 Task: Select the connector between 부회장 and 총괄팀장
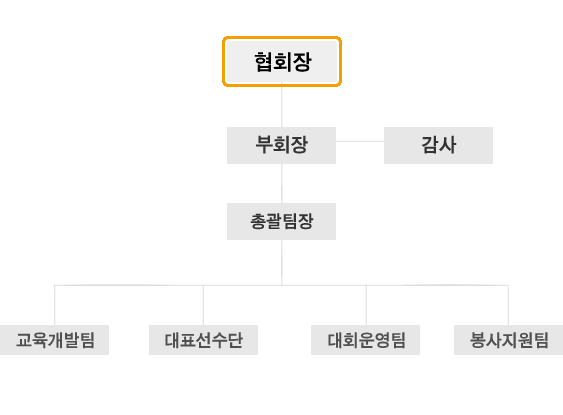tap(282, 183)
